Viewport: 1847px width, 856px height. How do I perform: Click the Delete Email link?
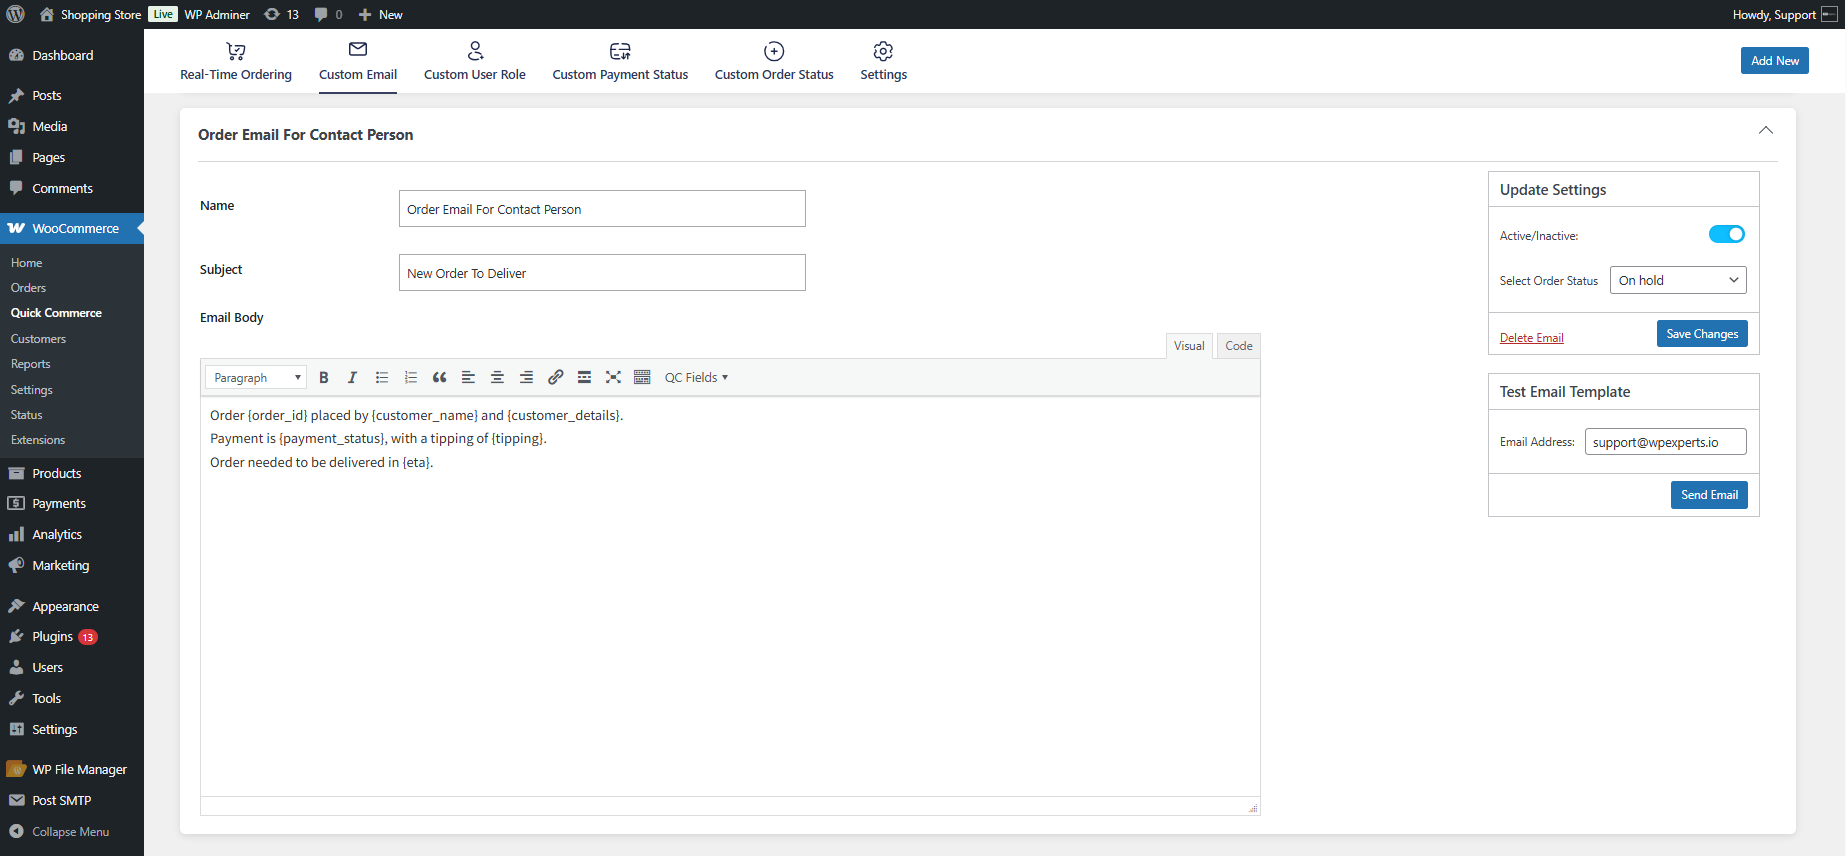(1531, 338)
